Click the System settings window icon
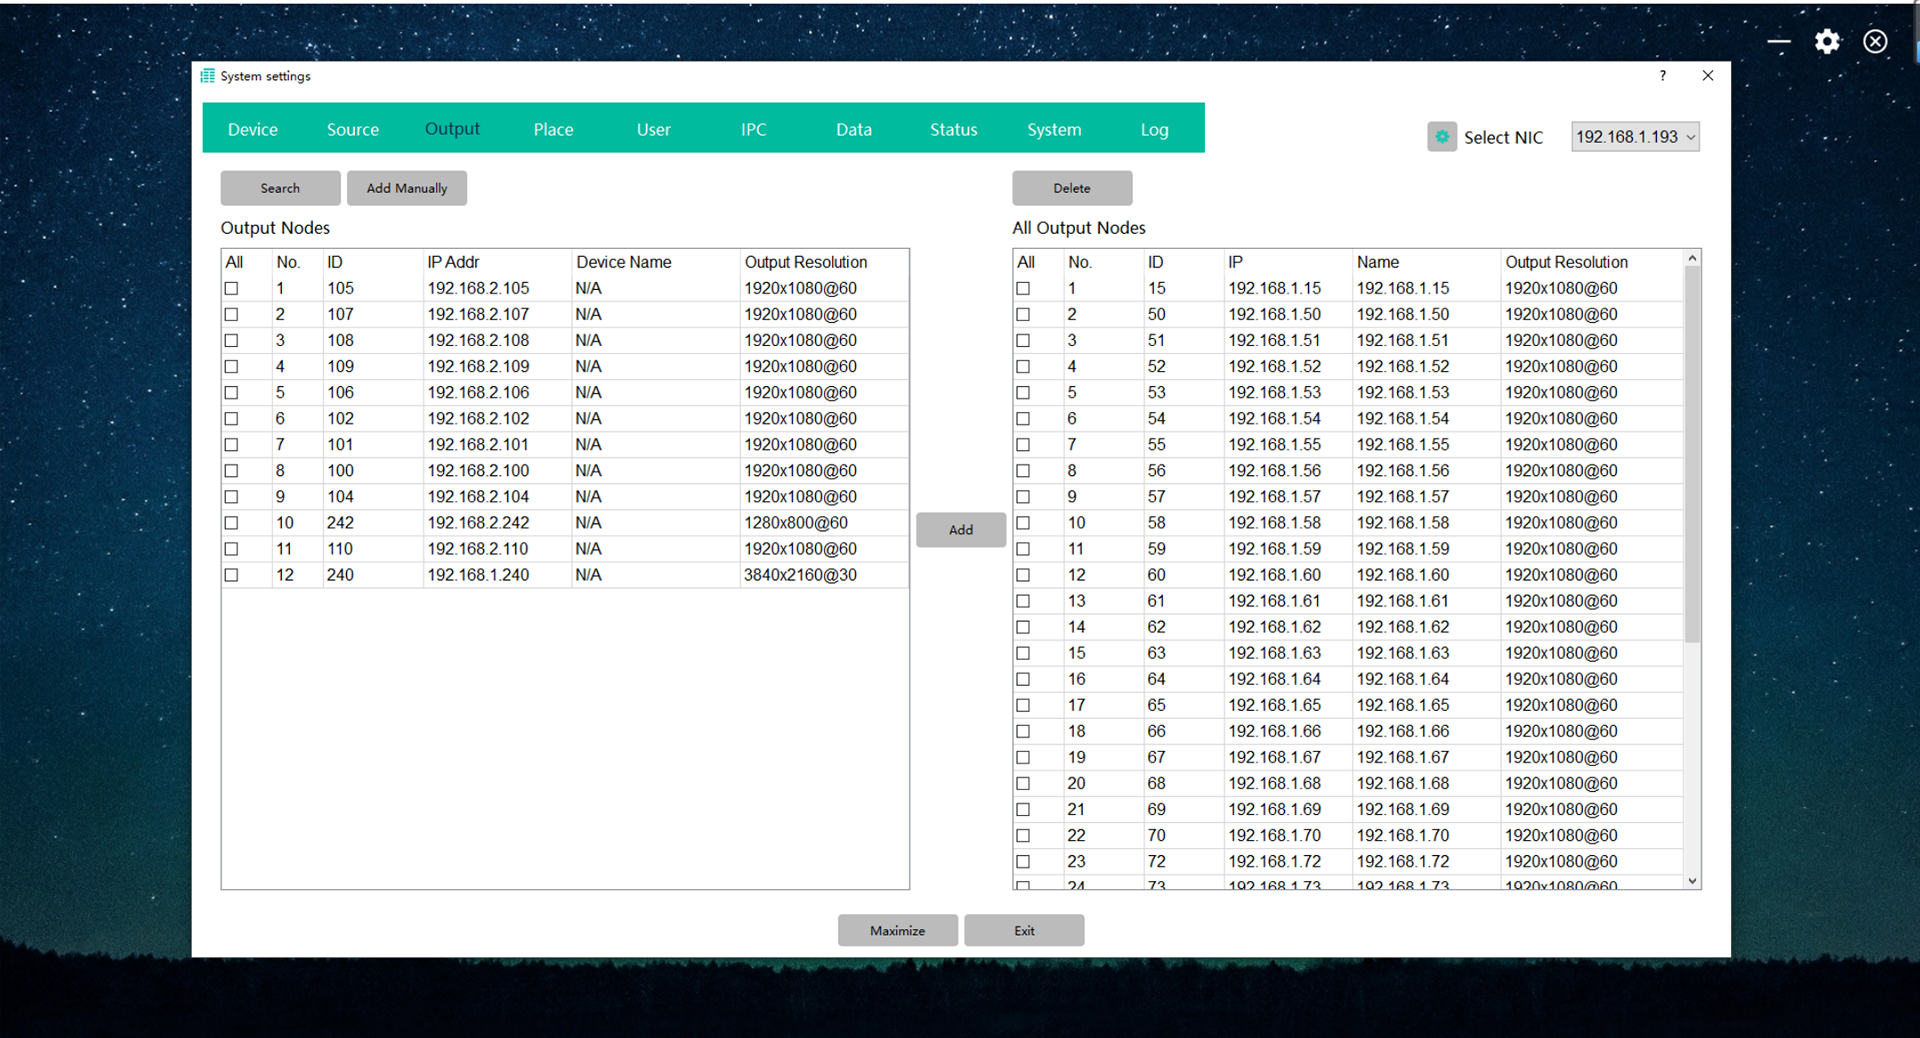The height and width of the screenshot is (1038, 1920). click(208, 76)
